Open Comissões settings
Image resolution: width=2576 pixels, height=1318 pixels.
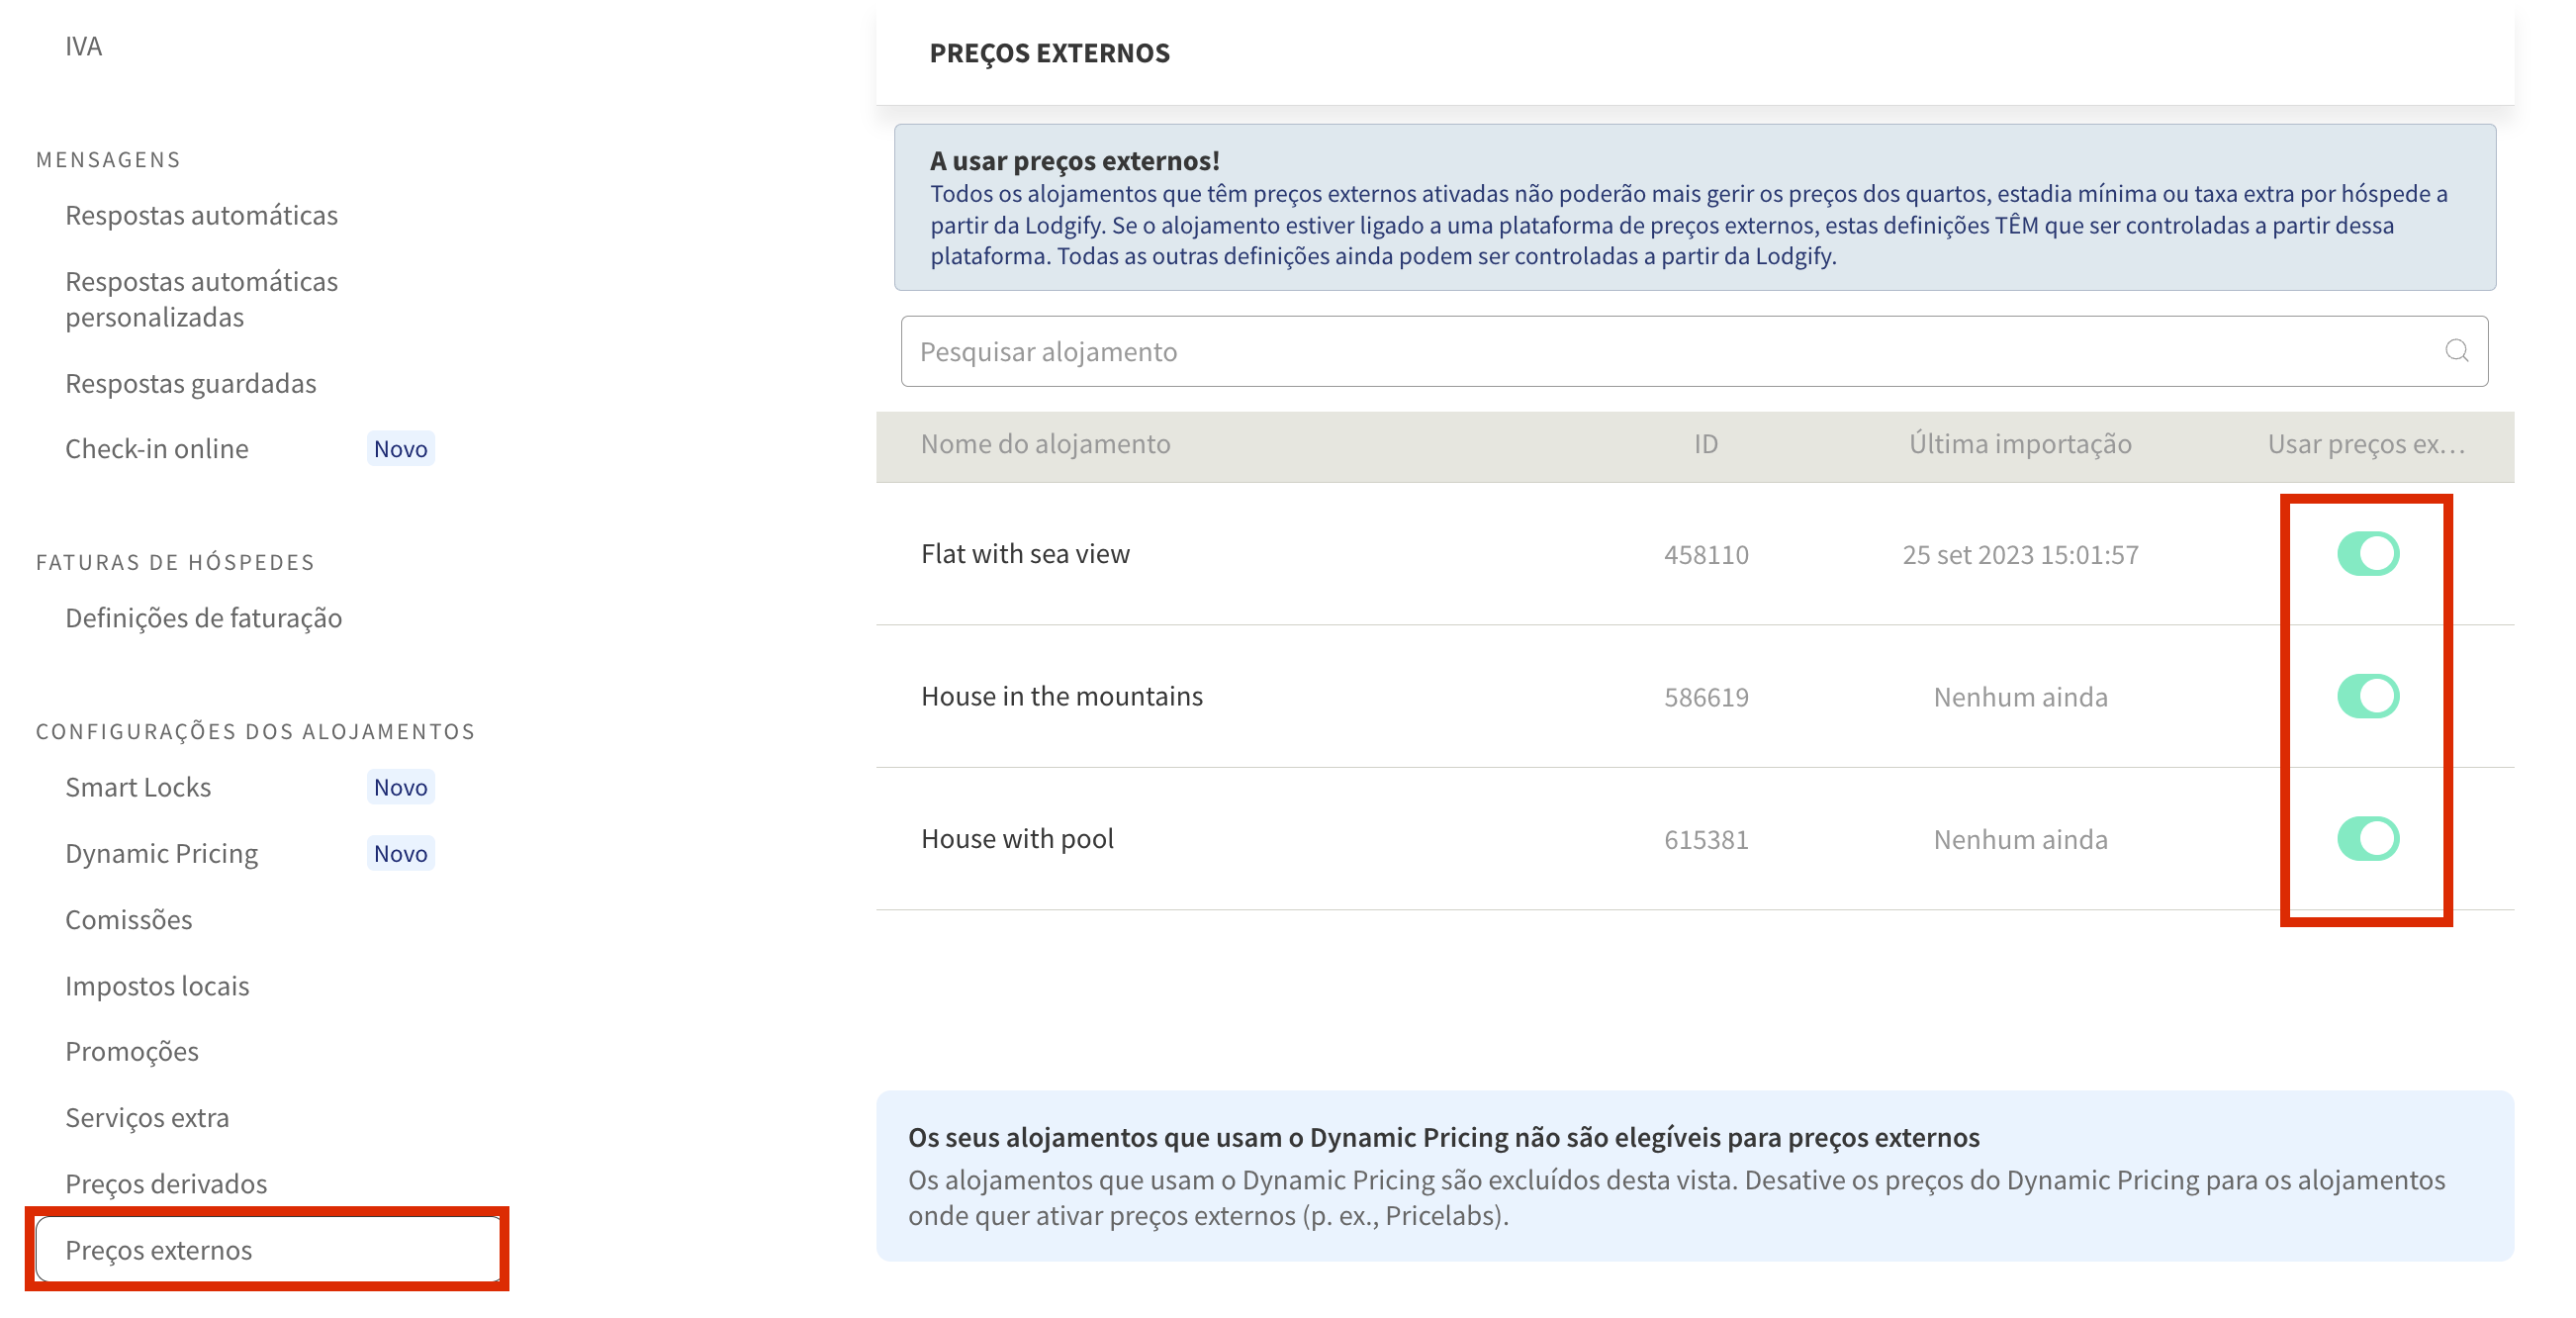(x=129, y=919)
